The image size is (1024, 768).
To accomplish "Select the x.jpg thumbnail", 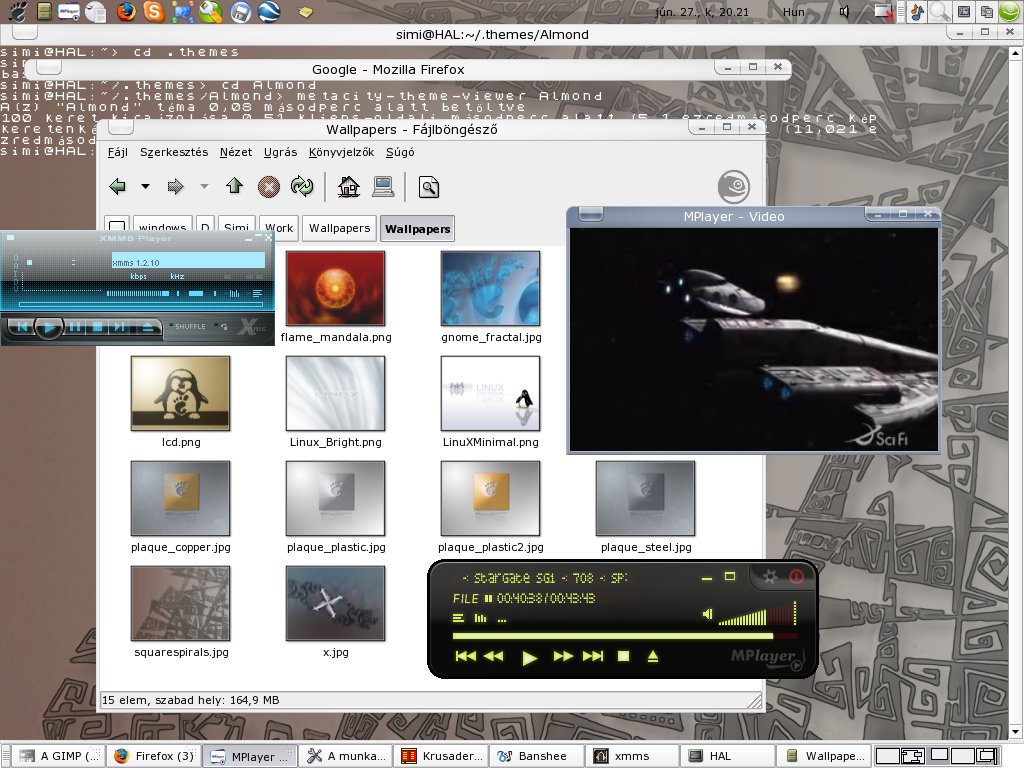I will pos(335,603).
